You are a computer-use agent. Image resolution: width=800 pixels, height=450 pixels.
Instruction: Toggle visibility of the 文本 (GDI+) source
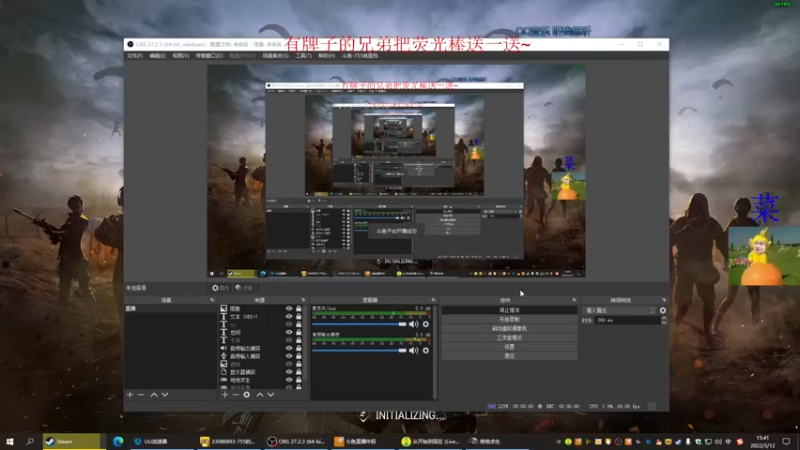pyautogui.click(x=289, y=316)
